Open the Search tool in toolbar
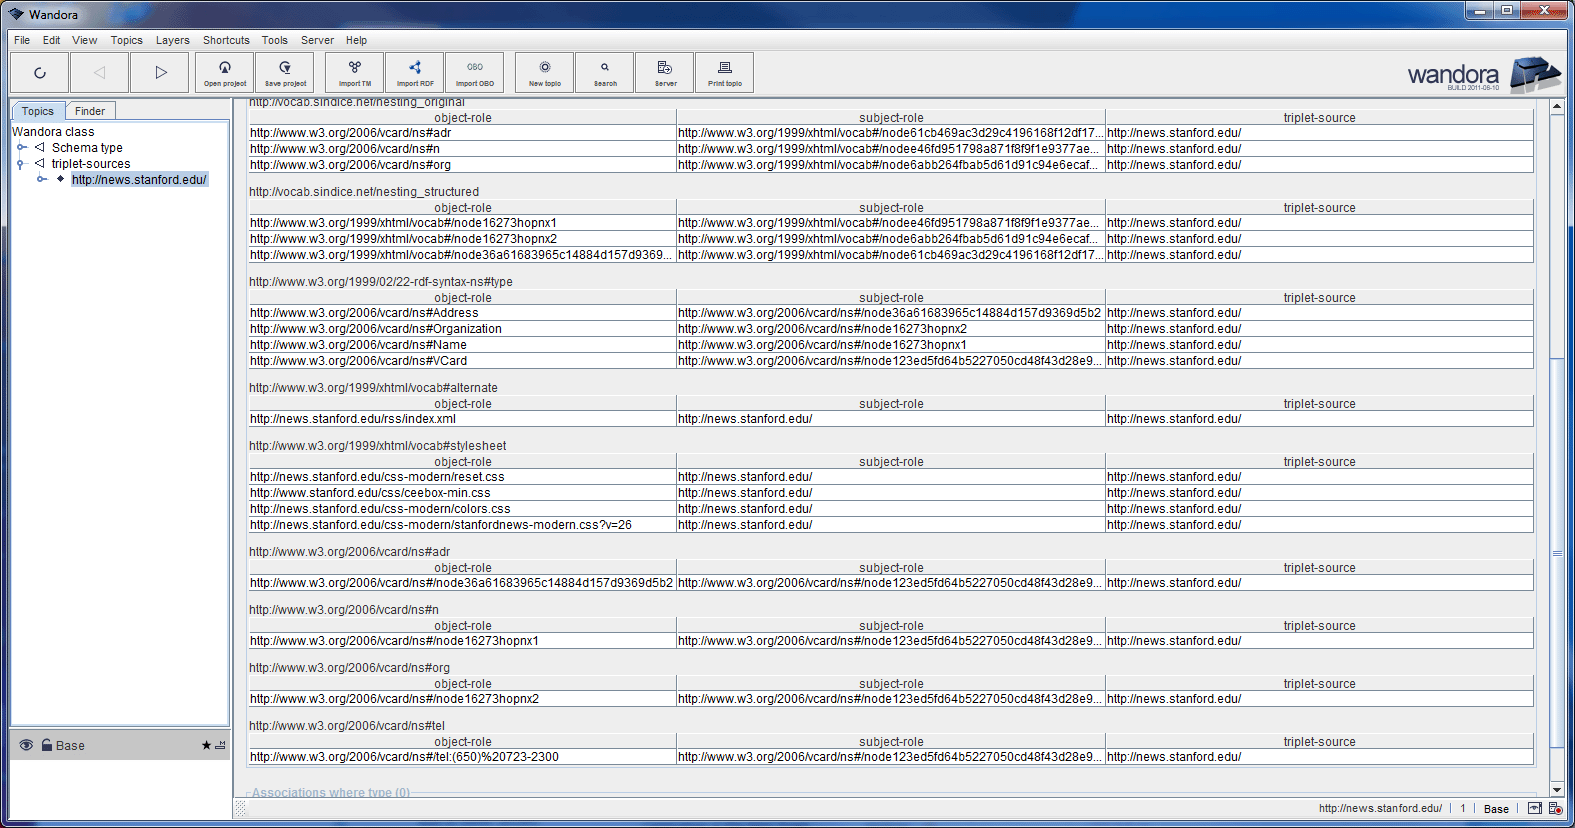This screenshot has width=1575, height=828. tap(605, 72)
